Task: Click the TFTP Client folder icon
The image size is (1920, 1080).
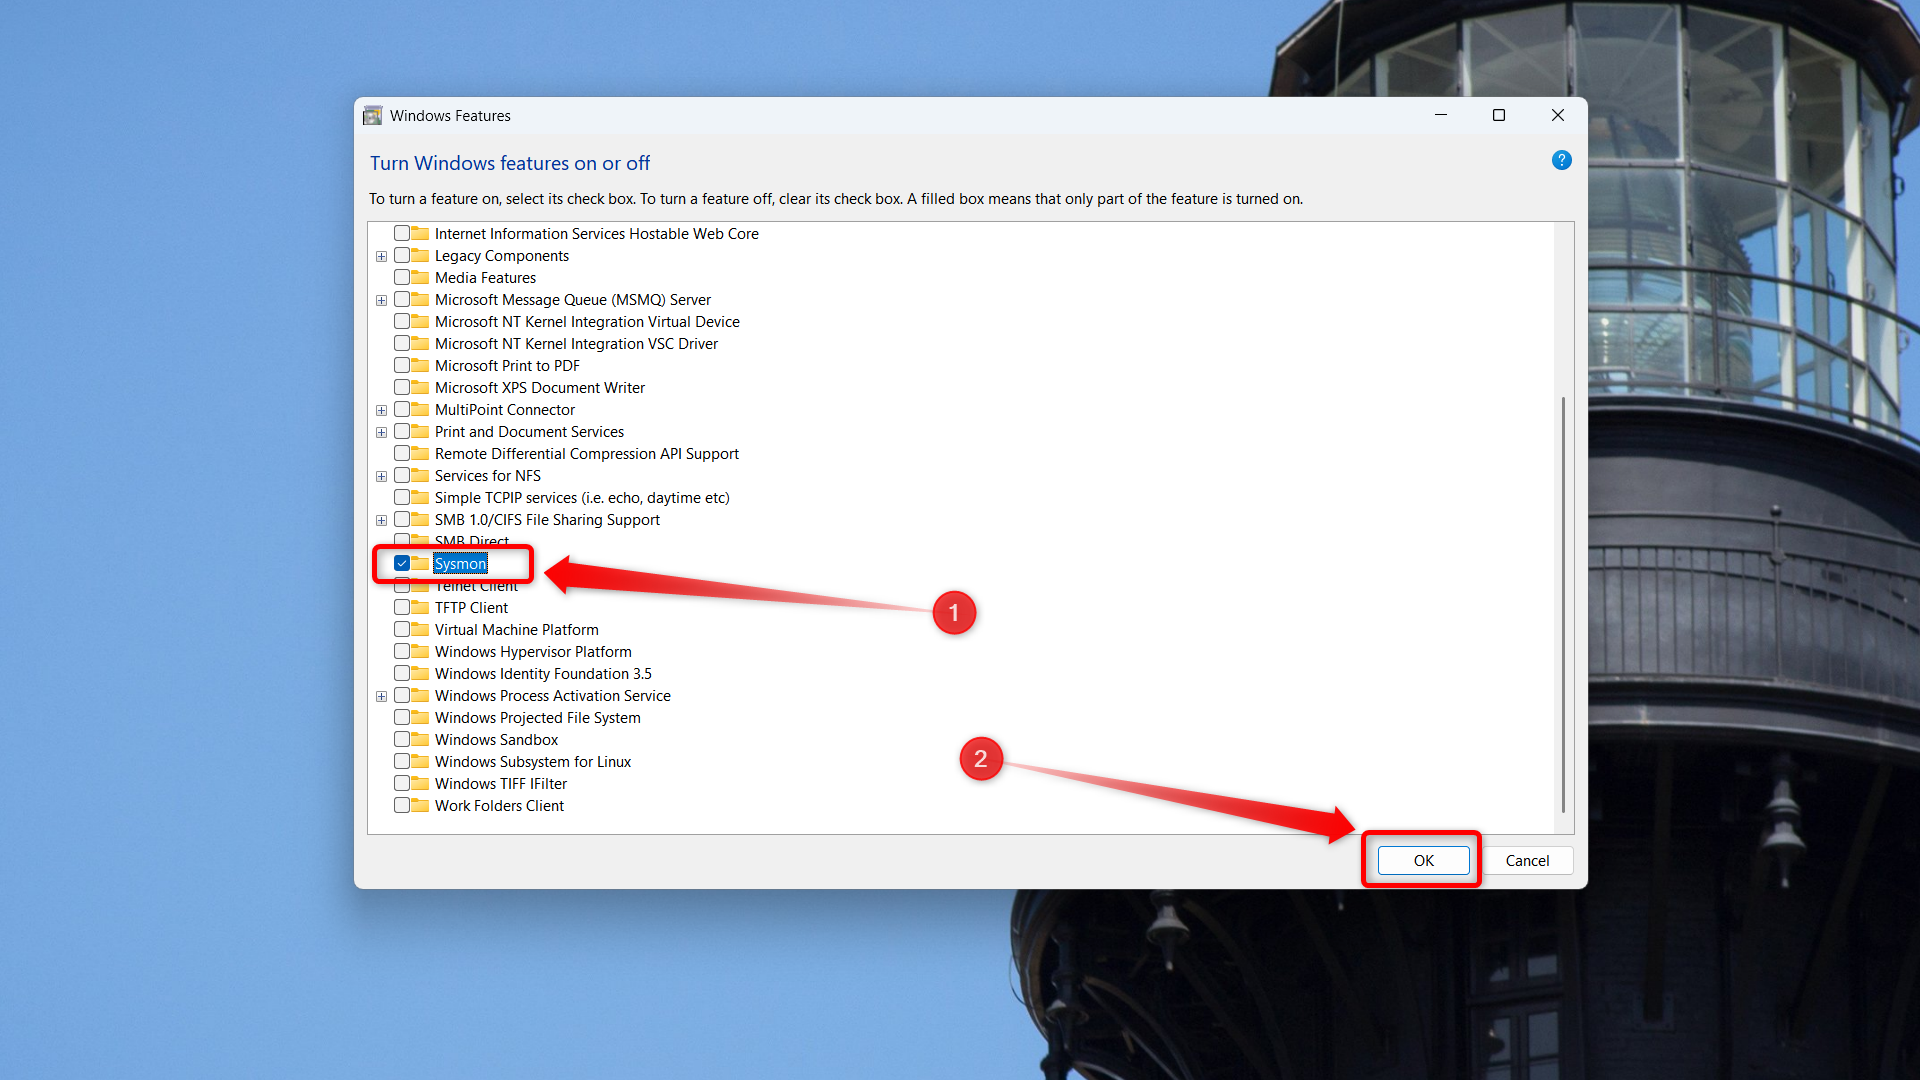Action: [421, 608]
